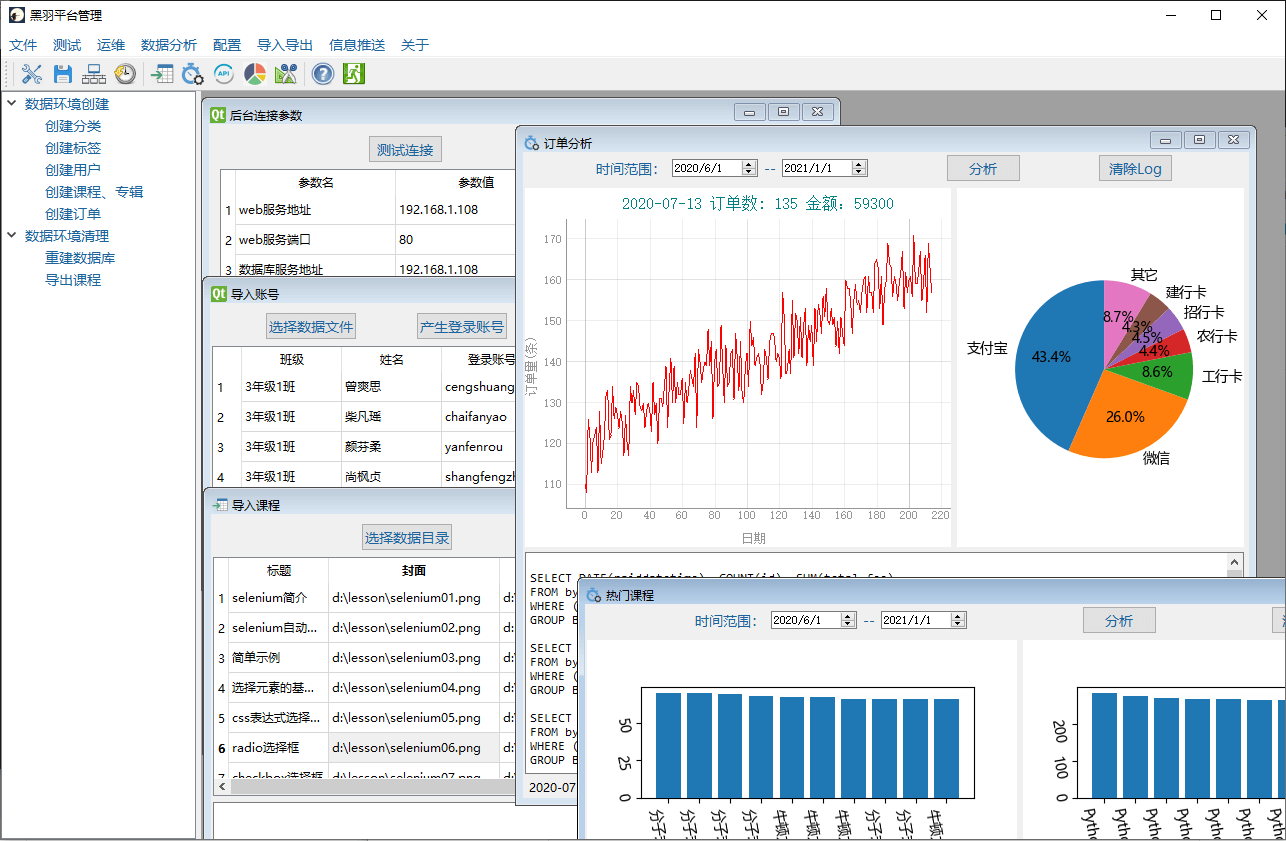This screenshot has height=841, width=1286.
Task: Click the log scrollbar up arrow in 订单分析
Action: (x=1235, y=562)
